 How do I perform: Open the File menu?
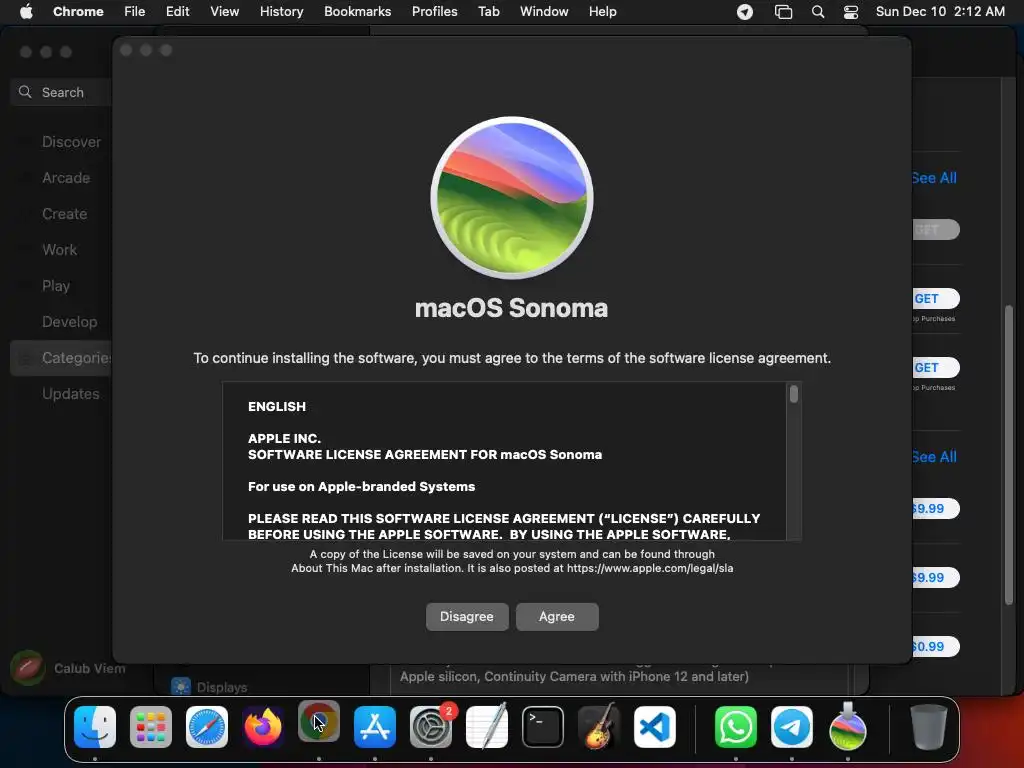coord(135,11)
